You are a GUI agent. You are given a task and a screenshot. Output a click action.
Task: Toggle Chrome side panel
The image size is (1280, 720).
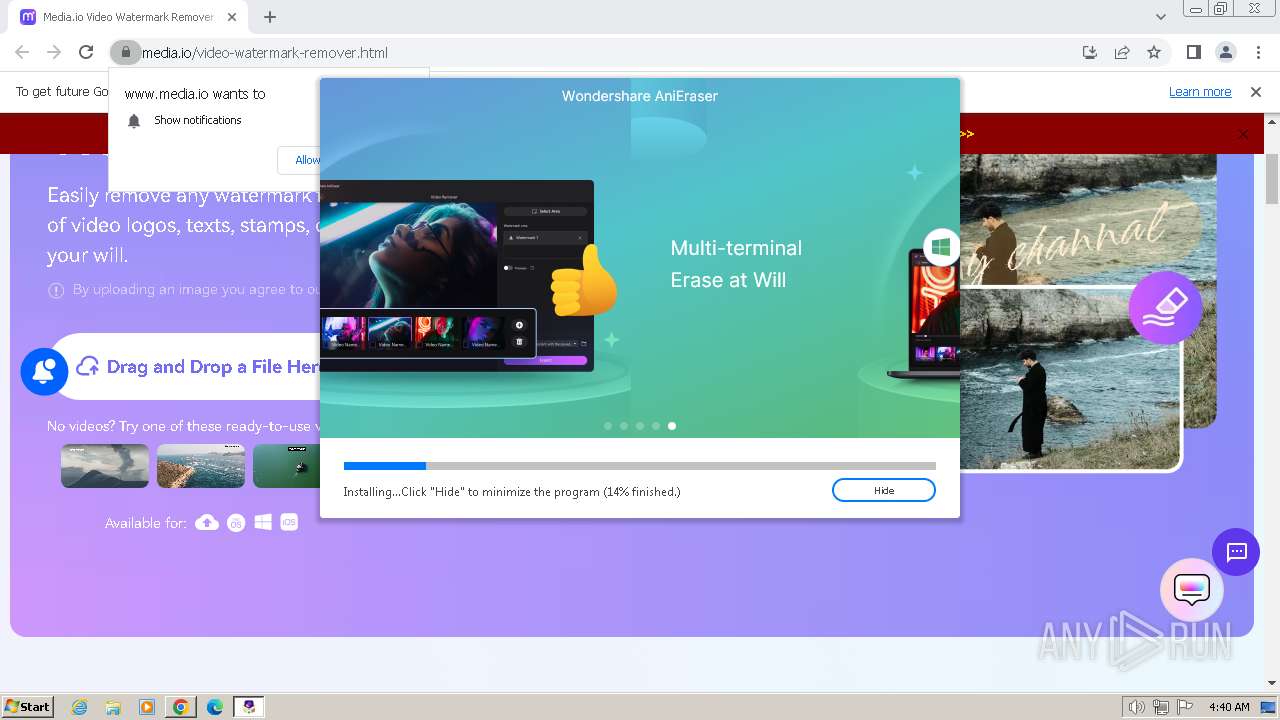click(1193, 52)
